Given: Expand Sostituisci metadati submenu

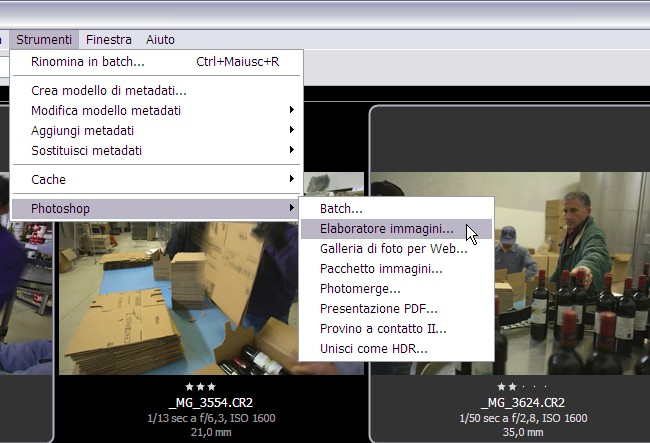Looking at the screenshot, I should tap(156, 150).
